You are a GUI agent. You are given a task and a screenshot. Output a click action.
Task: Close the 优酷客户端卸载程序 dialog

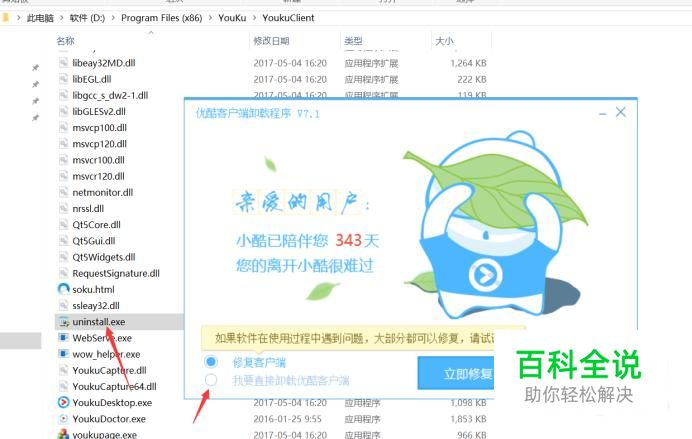tap(621, 113)
